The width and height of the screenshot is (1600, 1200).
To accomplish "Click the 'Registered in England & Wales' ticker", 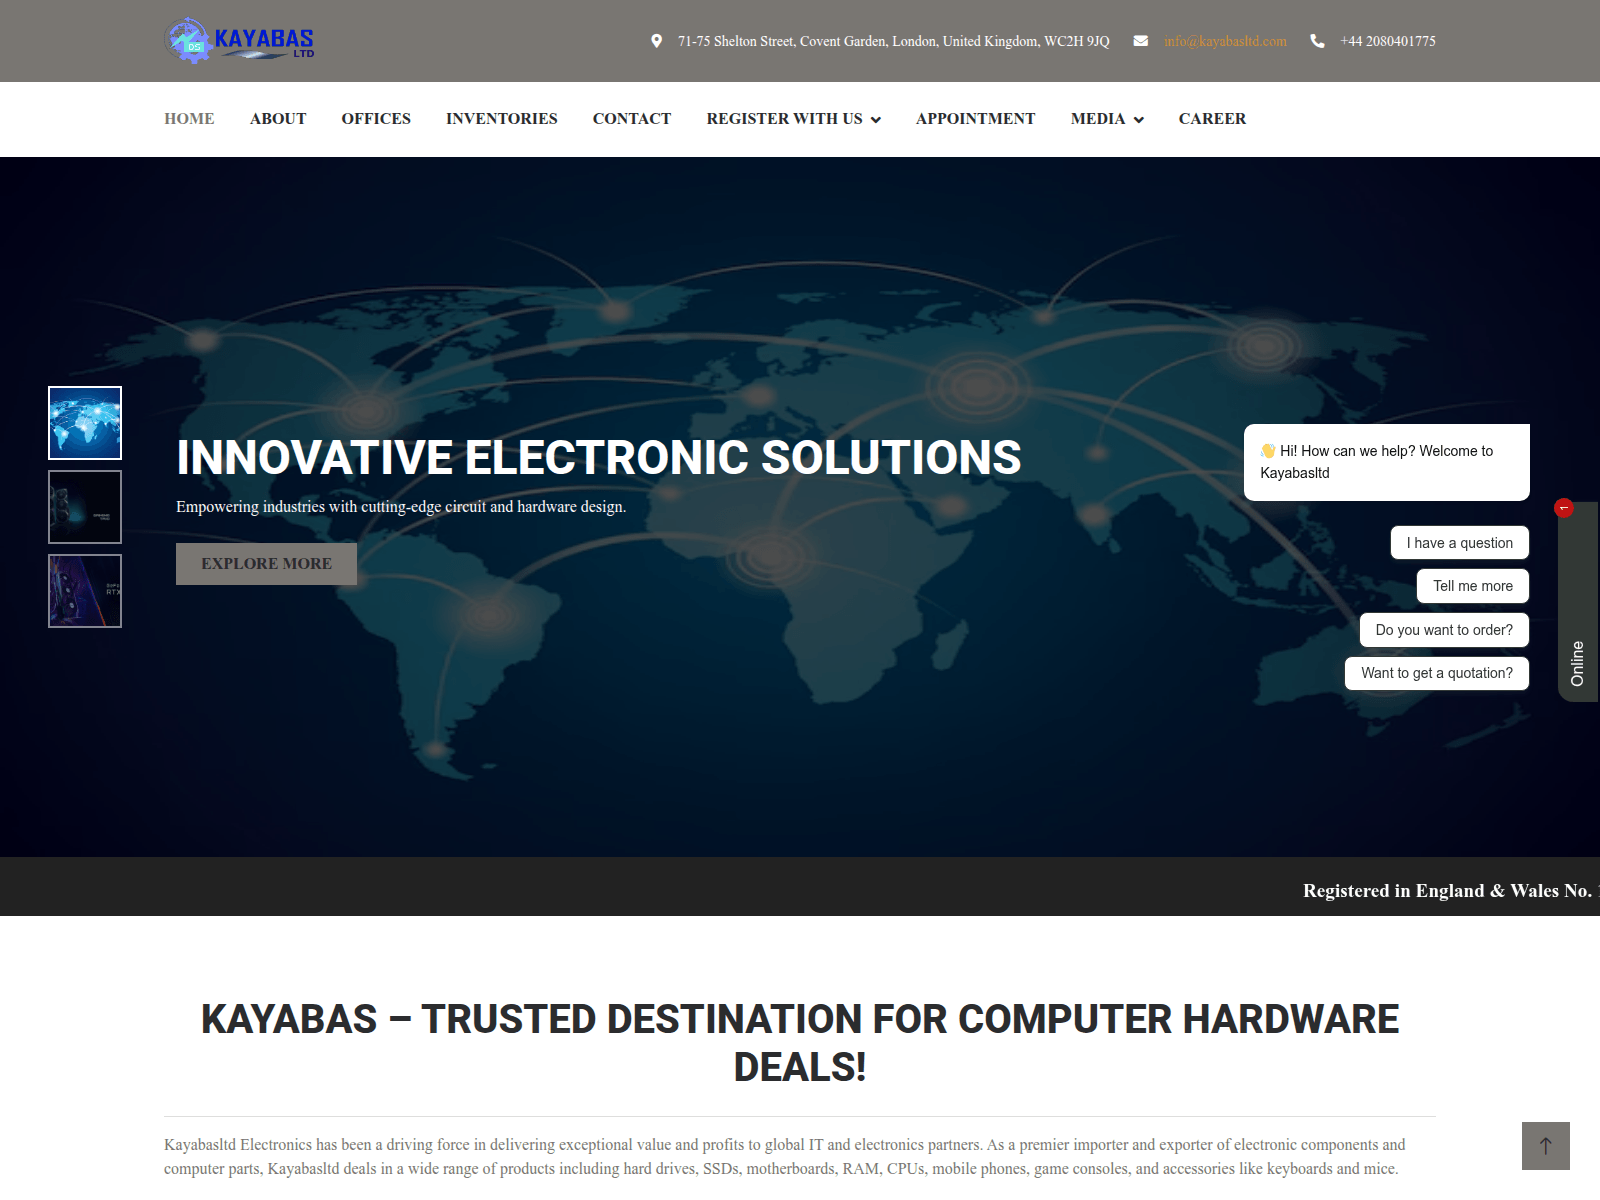I will coord(1450,891).
